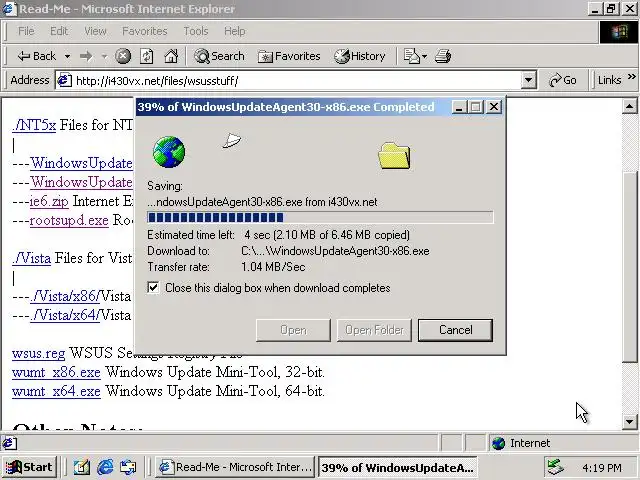
Task: Click the Go button
Action: 562,80
